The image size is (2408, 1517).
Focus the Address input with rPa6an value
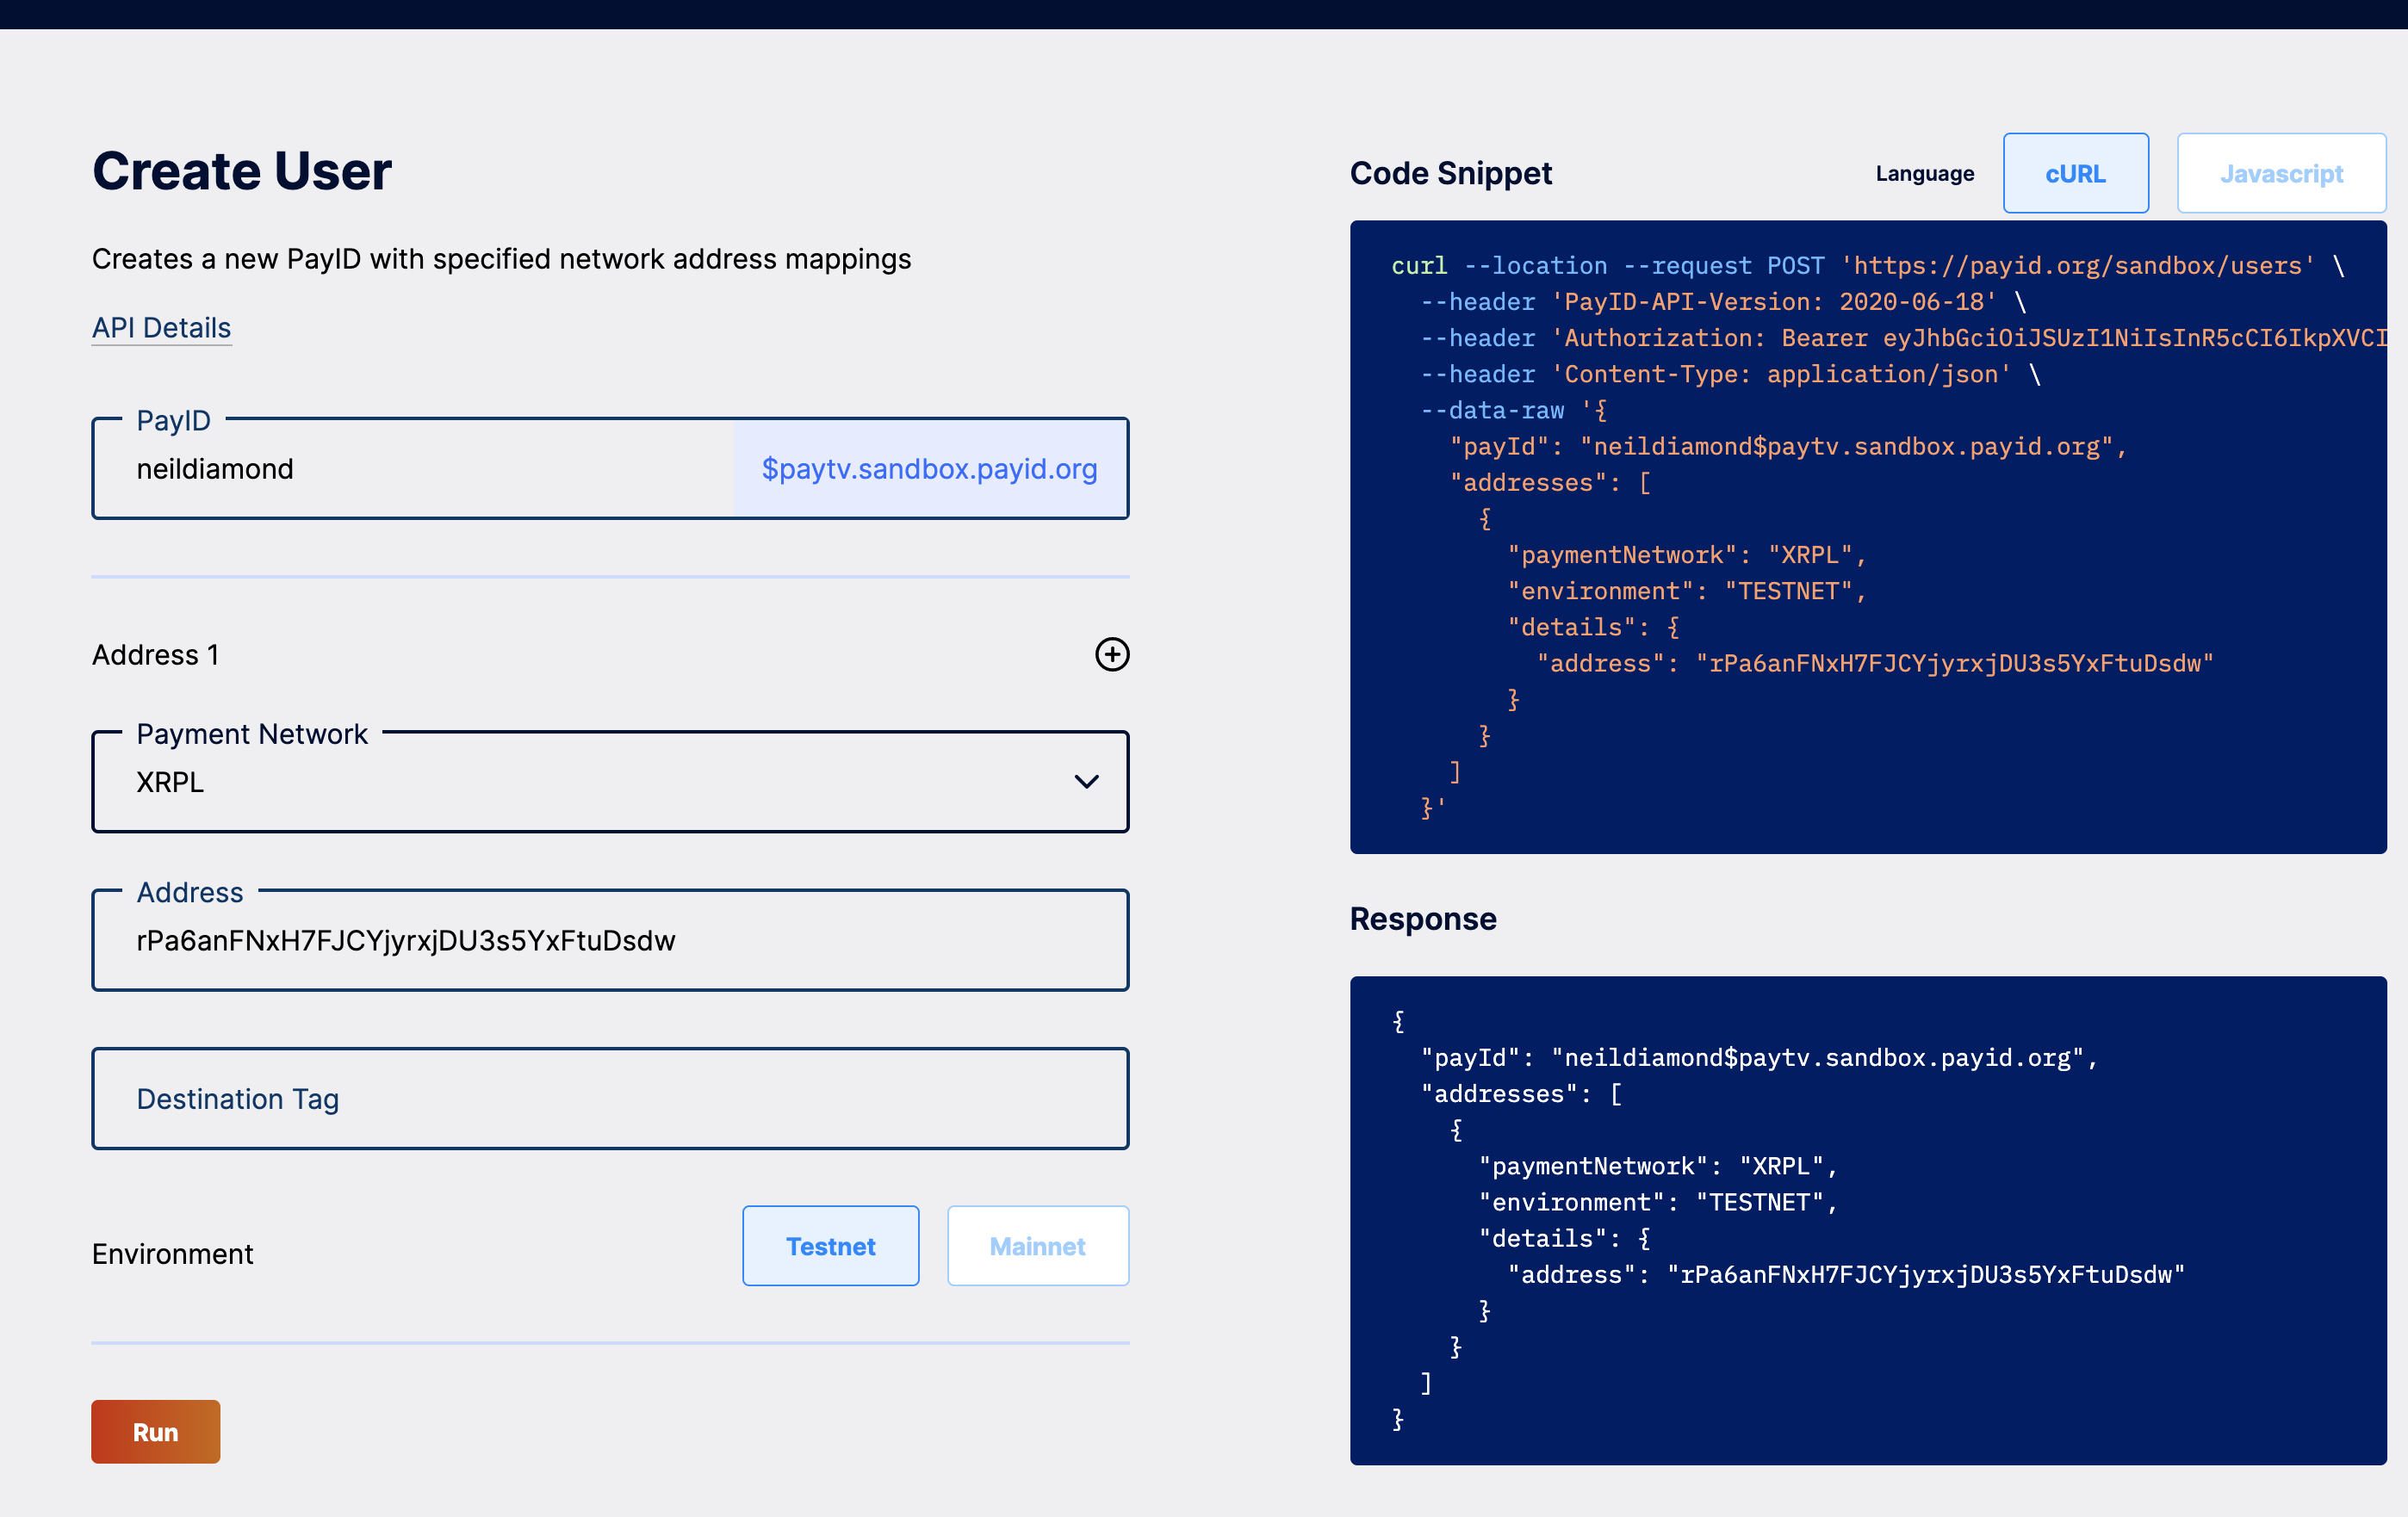pyautogui.click(x=608, y=940)
